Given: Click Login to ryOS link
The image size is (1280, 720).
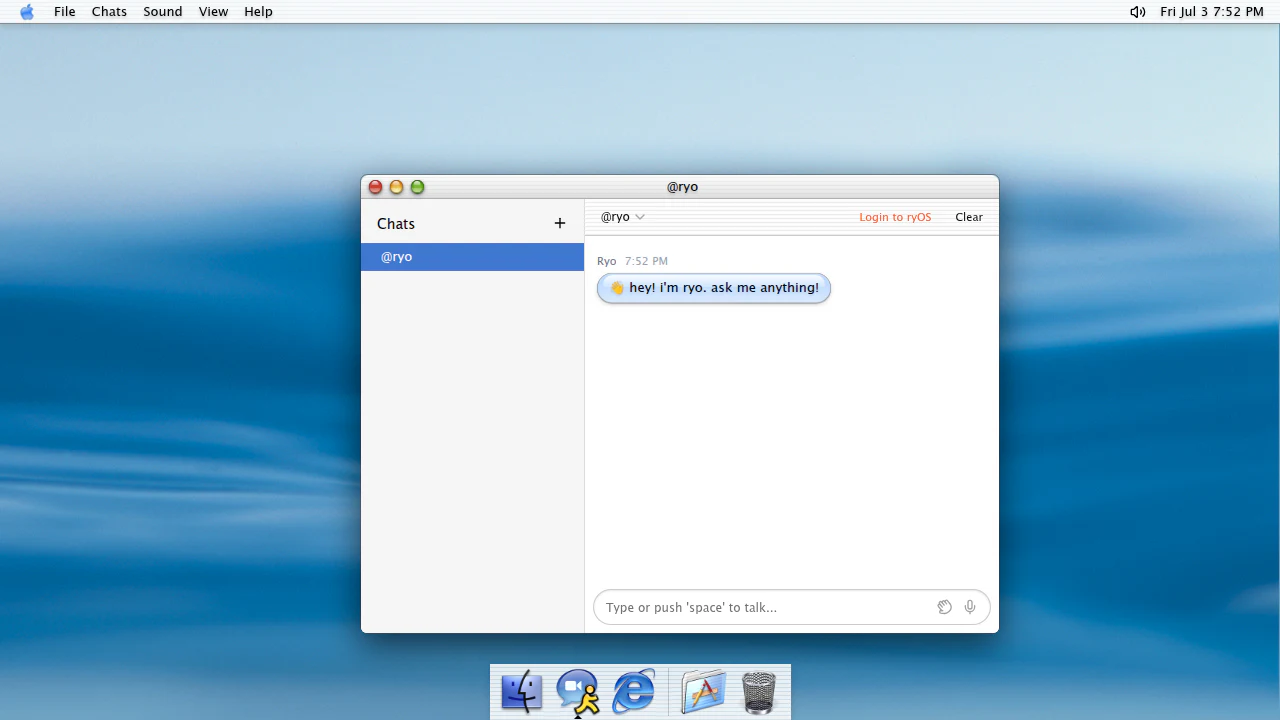Looking at the screenshot, I should (x=895, y=217).
